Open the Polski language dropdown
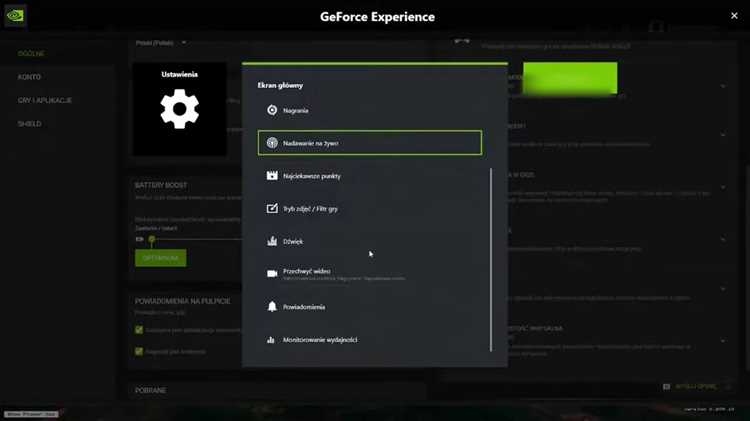Viewport: 750px width, 421px height. pyautogui.click(x=161, y=43)
